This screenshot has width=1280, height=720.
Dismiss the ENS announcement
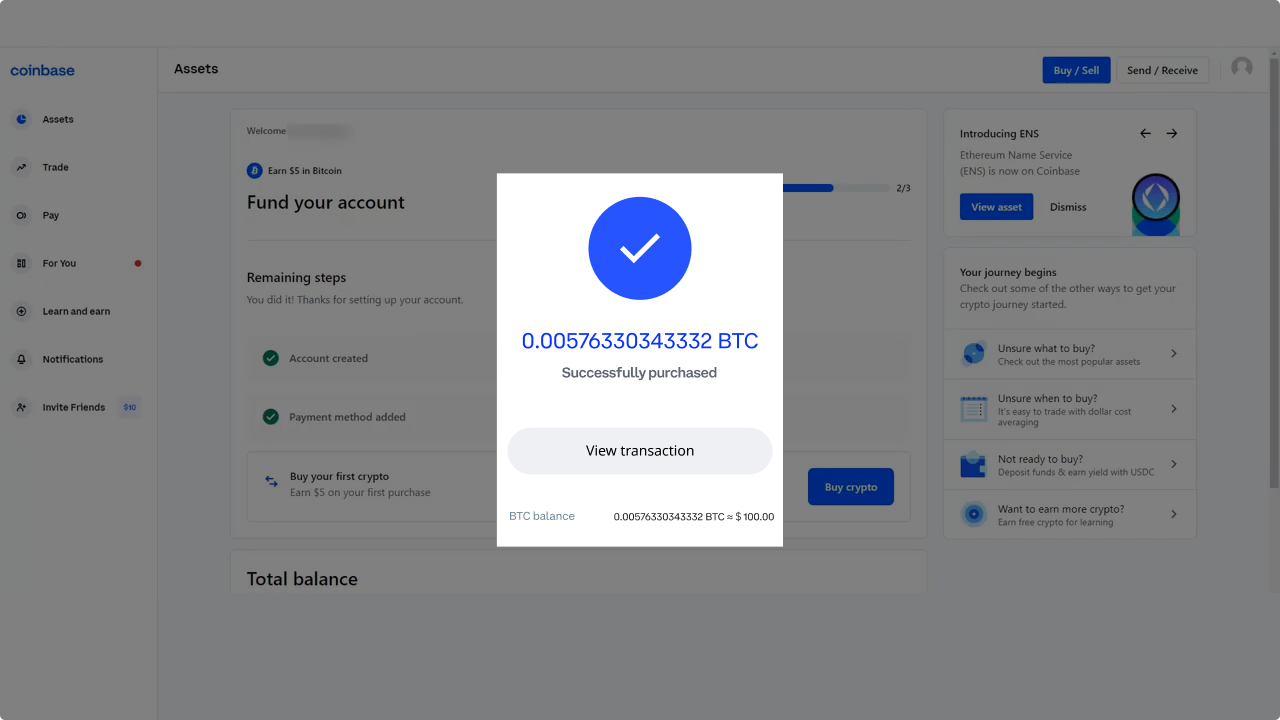tap(1068, 207)
